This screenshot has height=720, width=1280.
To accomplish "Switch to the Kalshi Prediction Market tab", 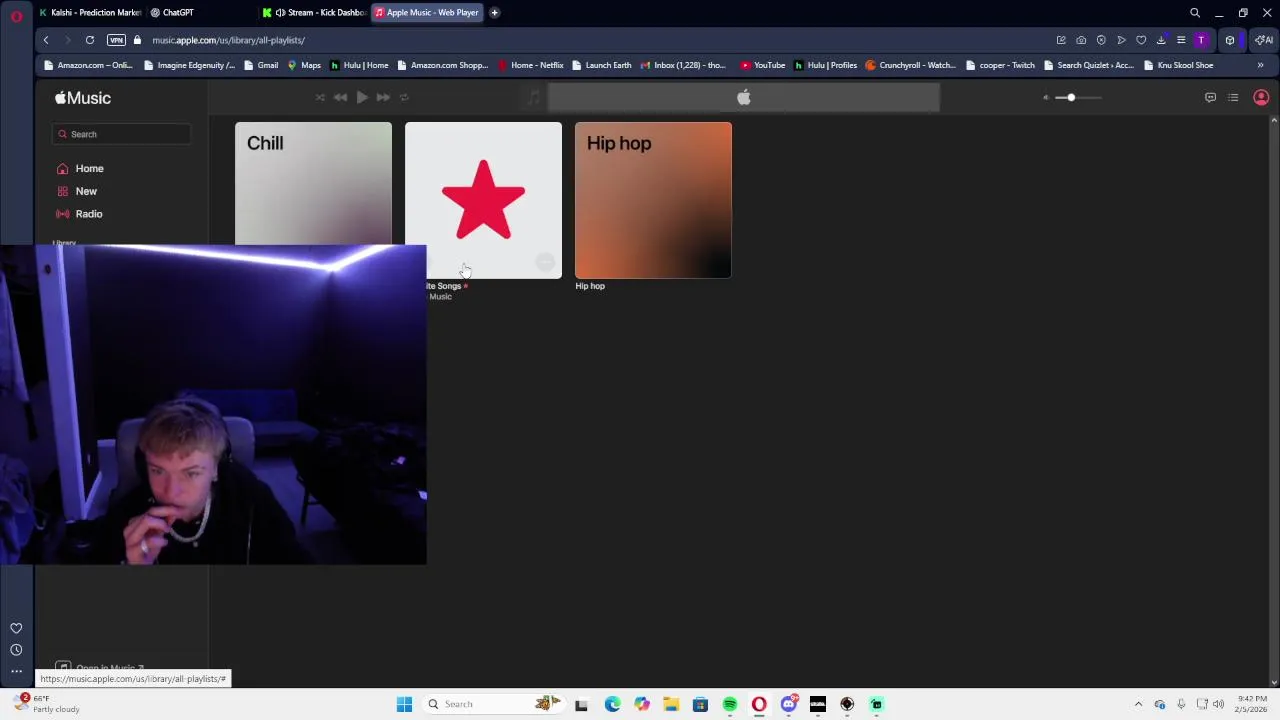I will click(90, 12).
